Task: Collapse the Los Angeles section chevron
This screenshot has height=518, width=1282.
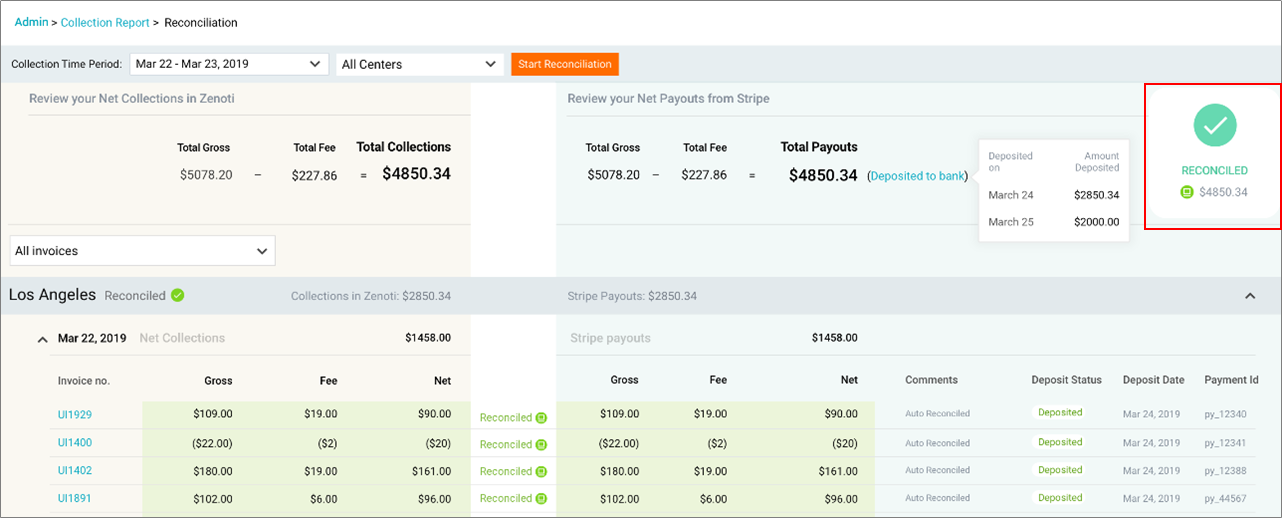Action: 1249,296
